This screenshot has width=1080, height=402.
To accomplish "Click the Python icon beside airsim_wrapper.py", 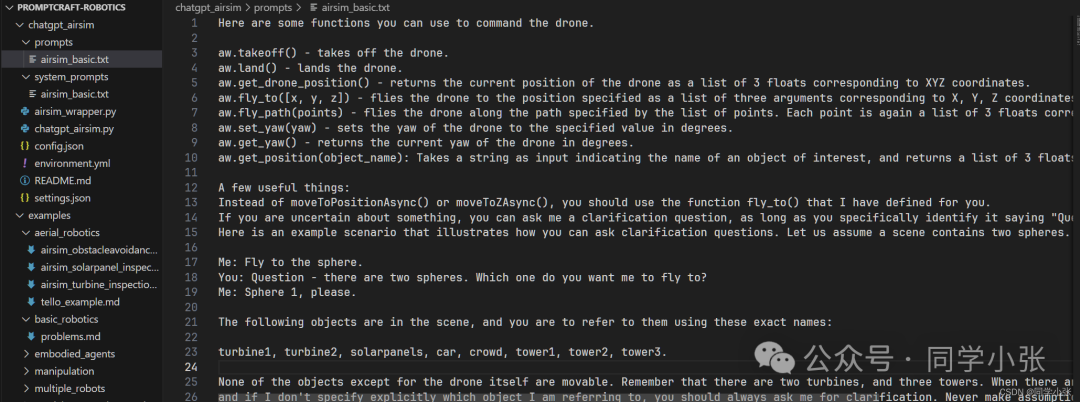I will (25, 111).
